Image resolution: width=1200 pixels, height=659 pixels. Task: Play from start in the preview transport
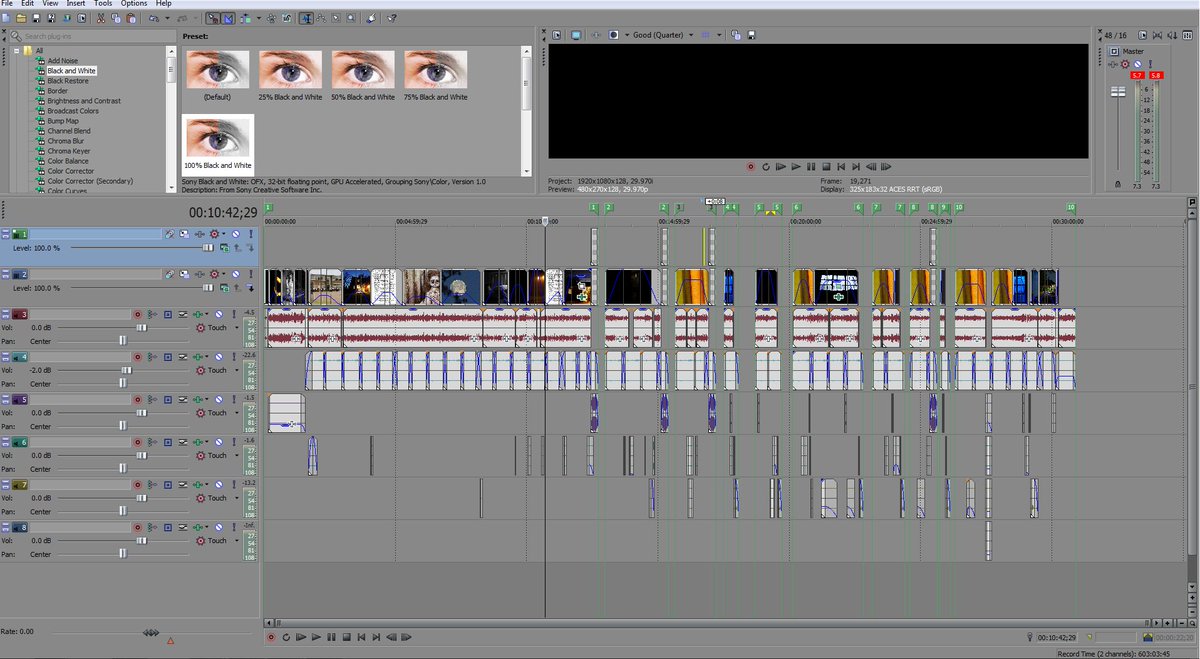[x=781, y=166]
